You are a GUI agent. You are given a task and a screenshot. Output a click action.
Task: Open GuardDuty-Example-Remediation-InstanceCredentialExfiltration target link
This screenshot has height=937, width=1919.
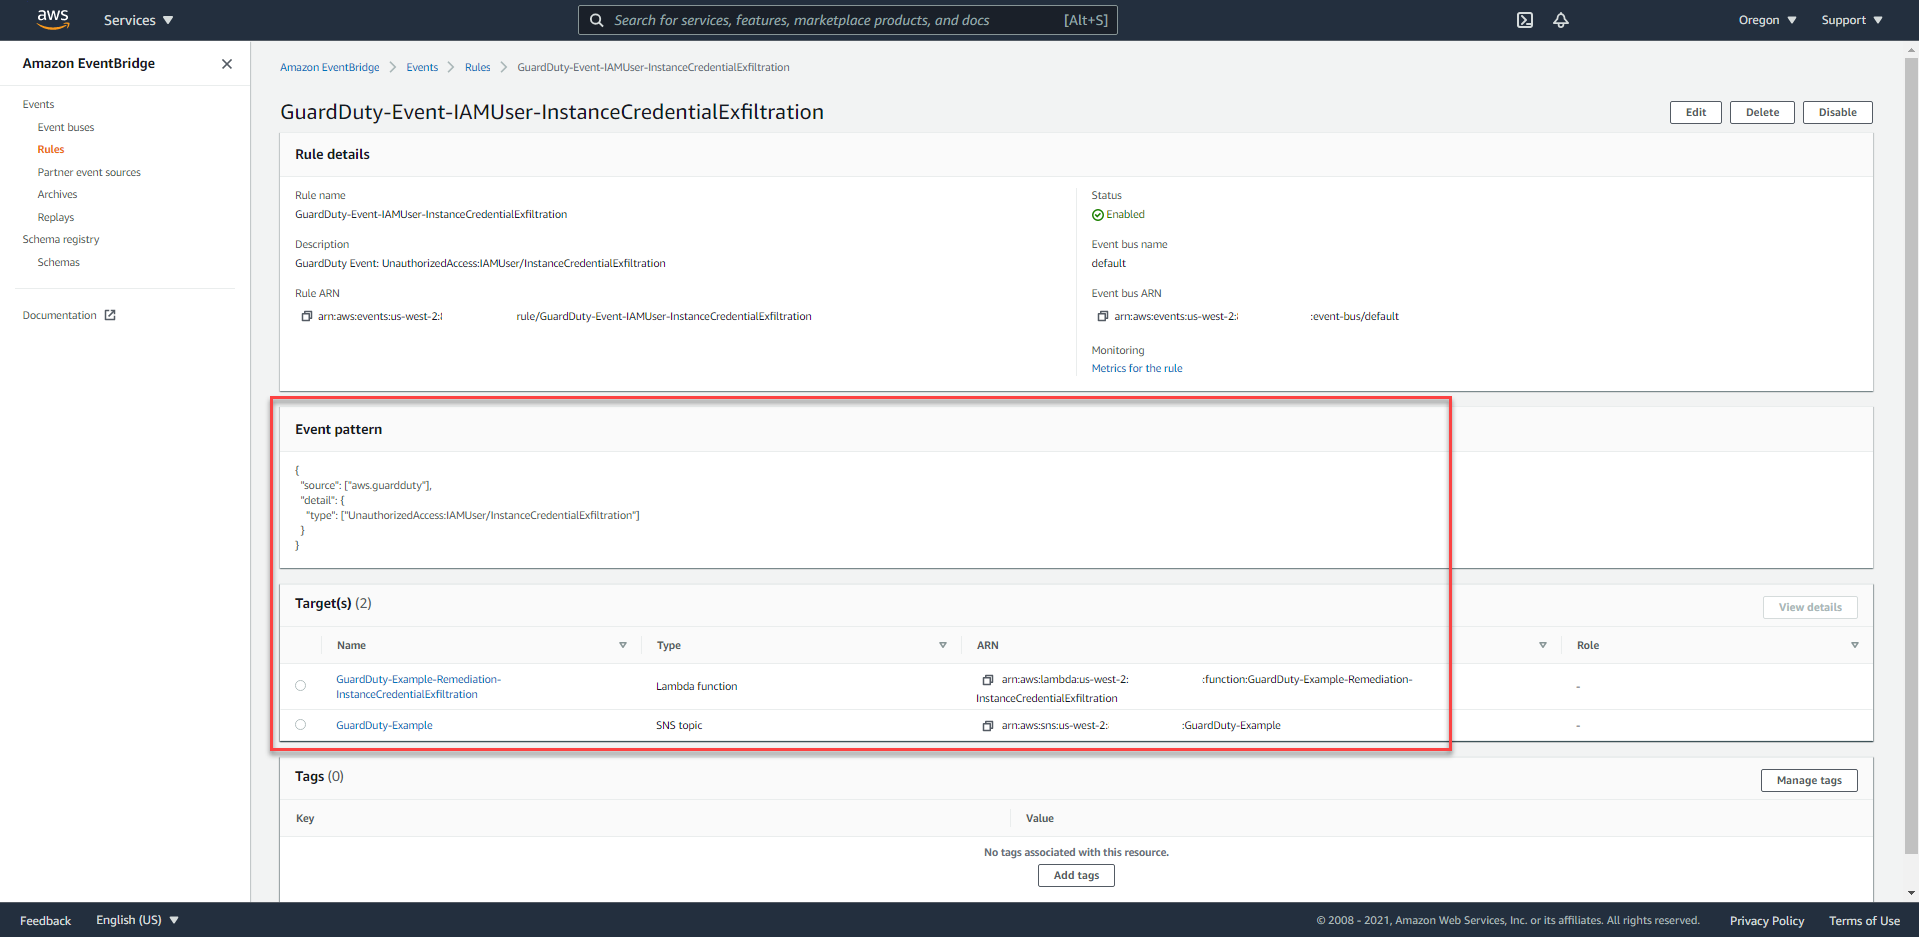418,687
